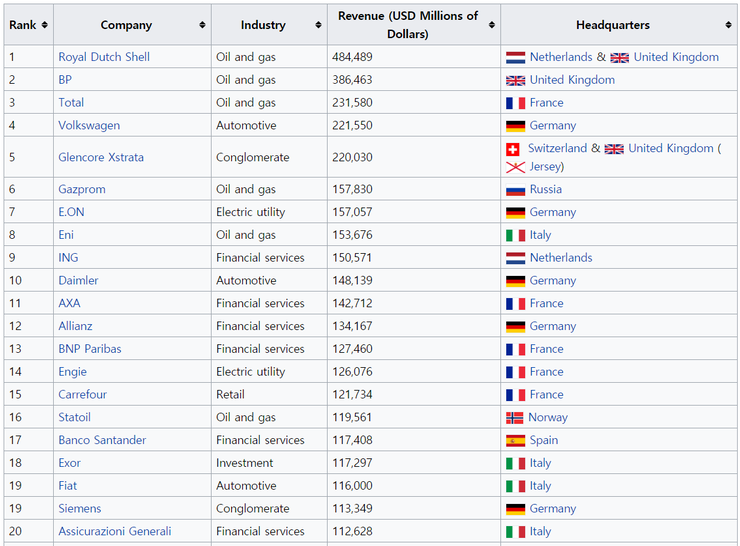
Task: Open the Gazprom company link
Action: tap(81, 189)
